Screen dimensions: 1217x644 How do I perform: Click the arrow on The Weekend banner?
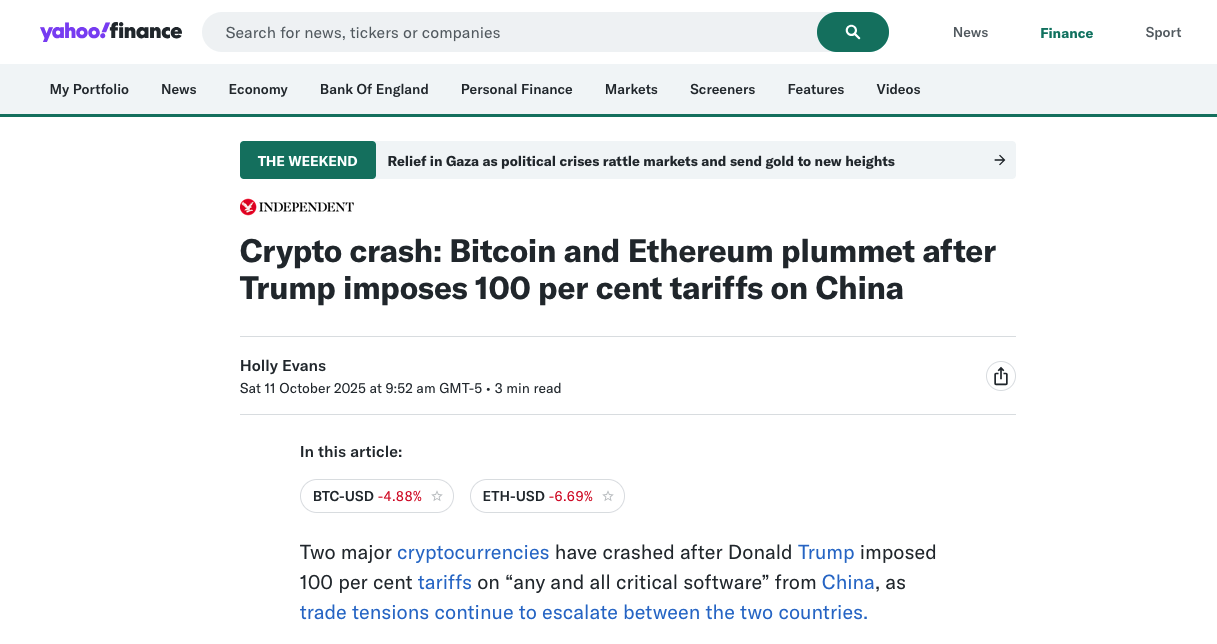(x=999, y=160)
